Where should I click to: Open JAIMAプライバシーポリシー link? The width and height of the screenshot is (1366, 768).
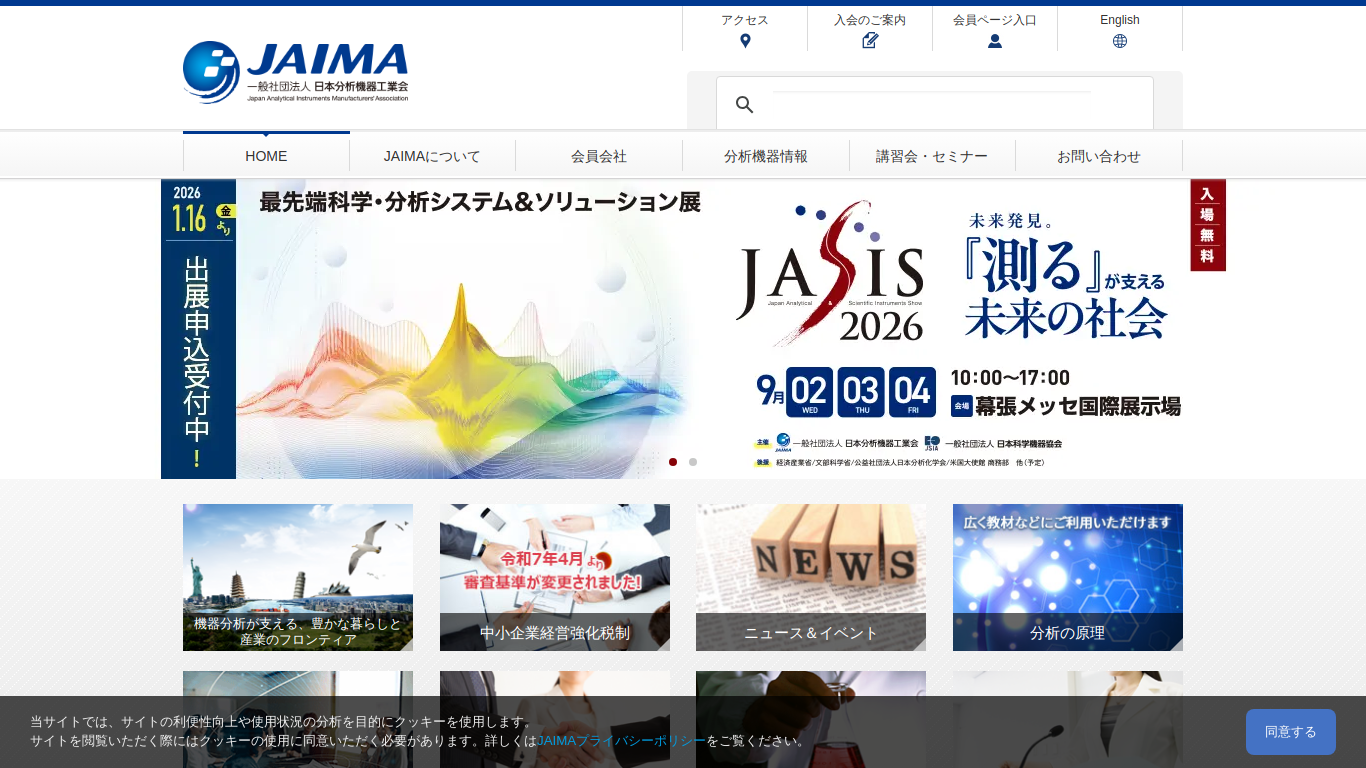tap(622, 741)
